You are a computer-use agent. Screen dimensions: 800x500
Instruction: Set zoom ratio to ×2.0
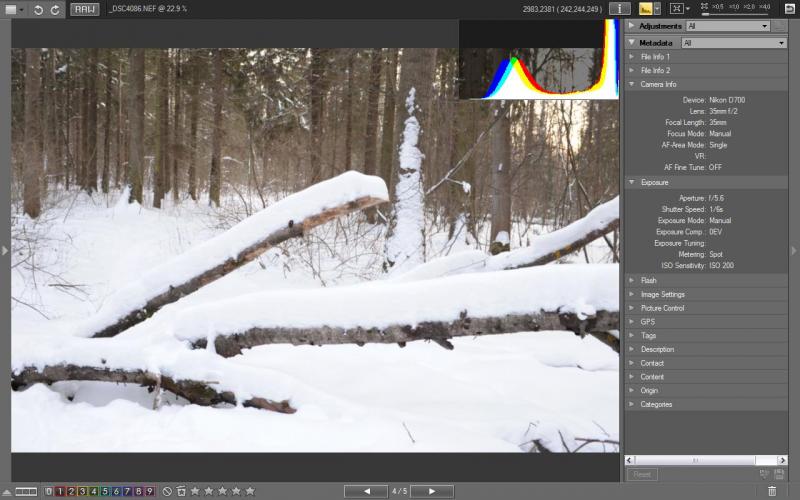pos(749,7)
